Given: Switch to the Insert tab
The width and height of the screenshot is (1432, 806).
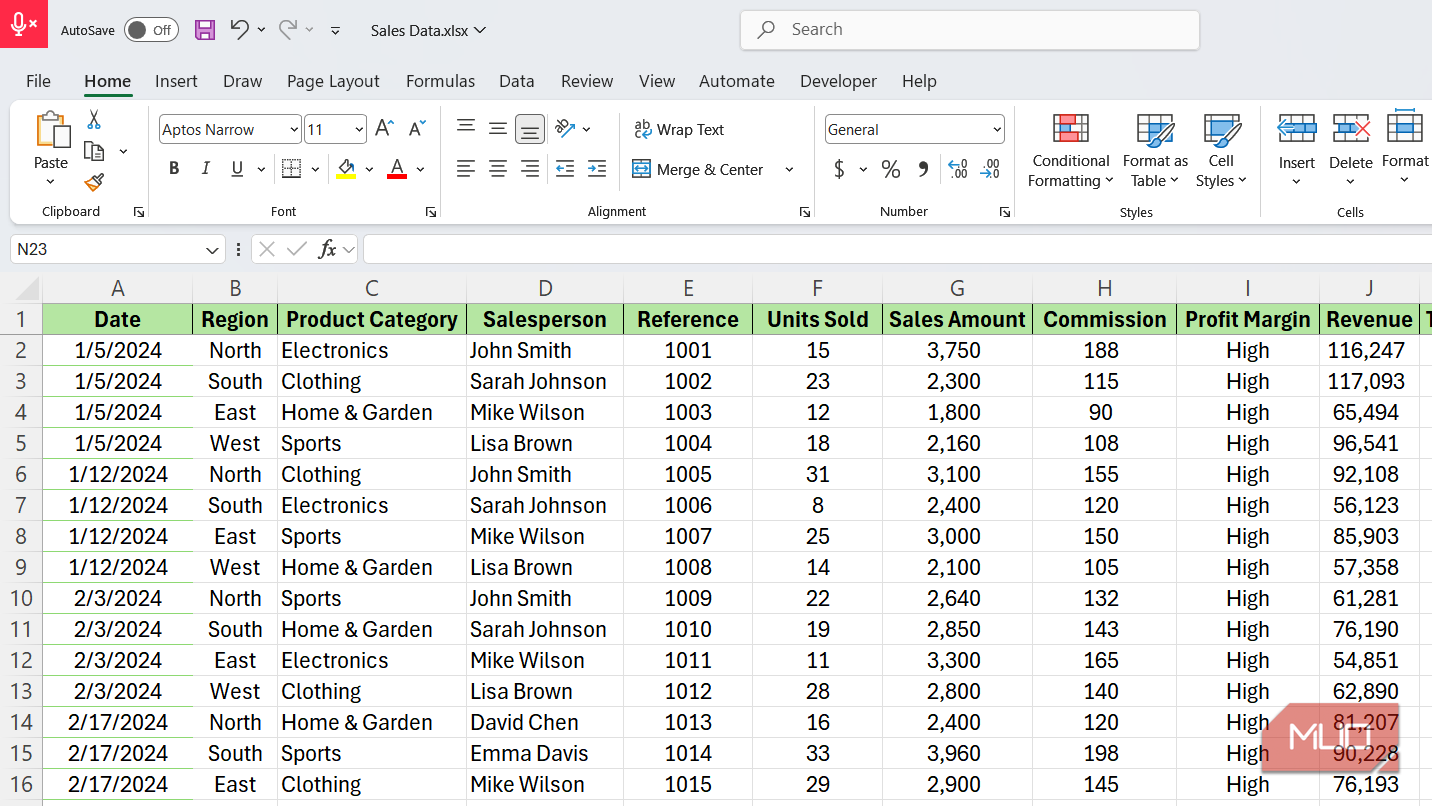Looking at the screenshot, I should pyautogui.click(x=176, y=81).
